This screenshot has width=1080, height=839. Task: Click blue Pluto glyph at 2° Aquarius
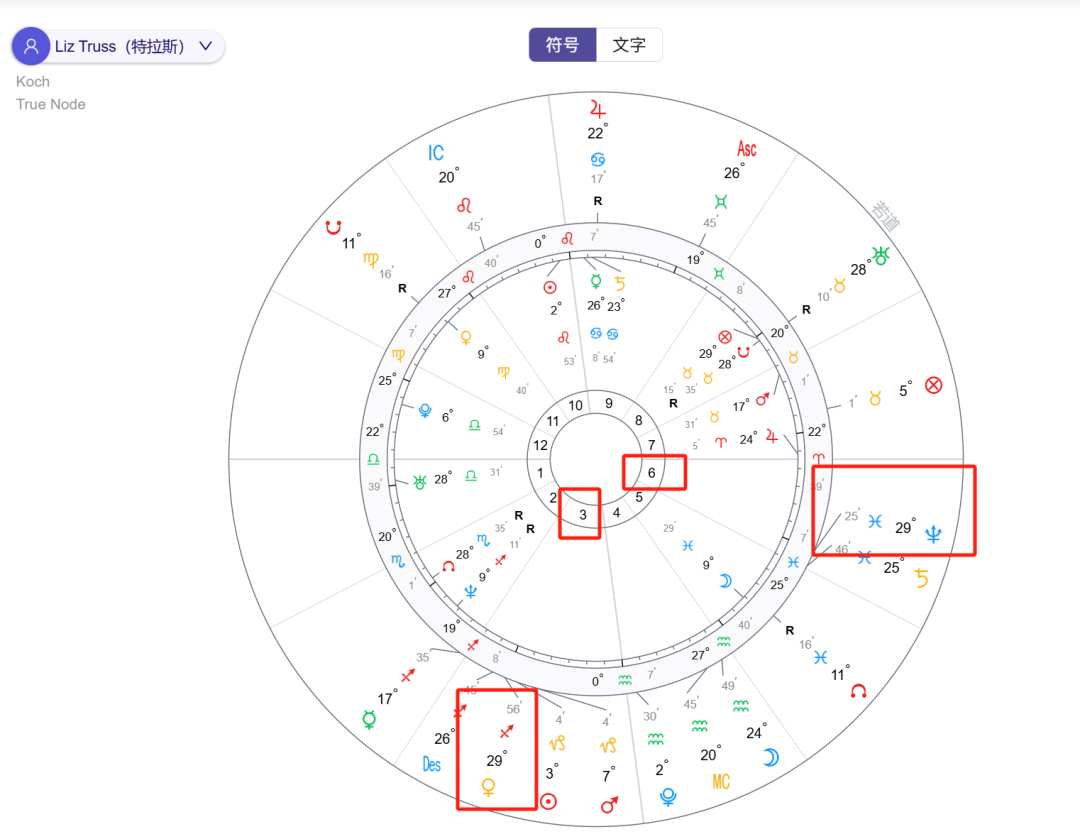[667, 797]
